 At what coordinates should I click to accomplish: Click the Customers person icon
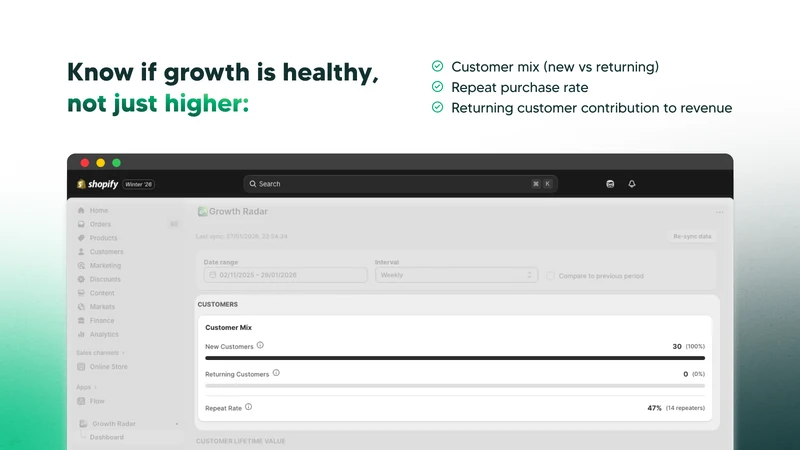(81, 252)
